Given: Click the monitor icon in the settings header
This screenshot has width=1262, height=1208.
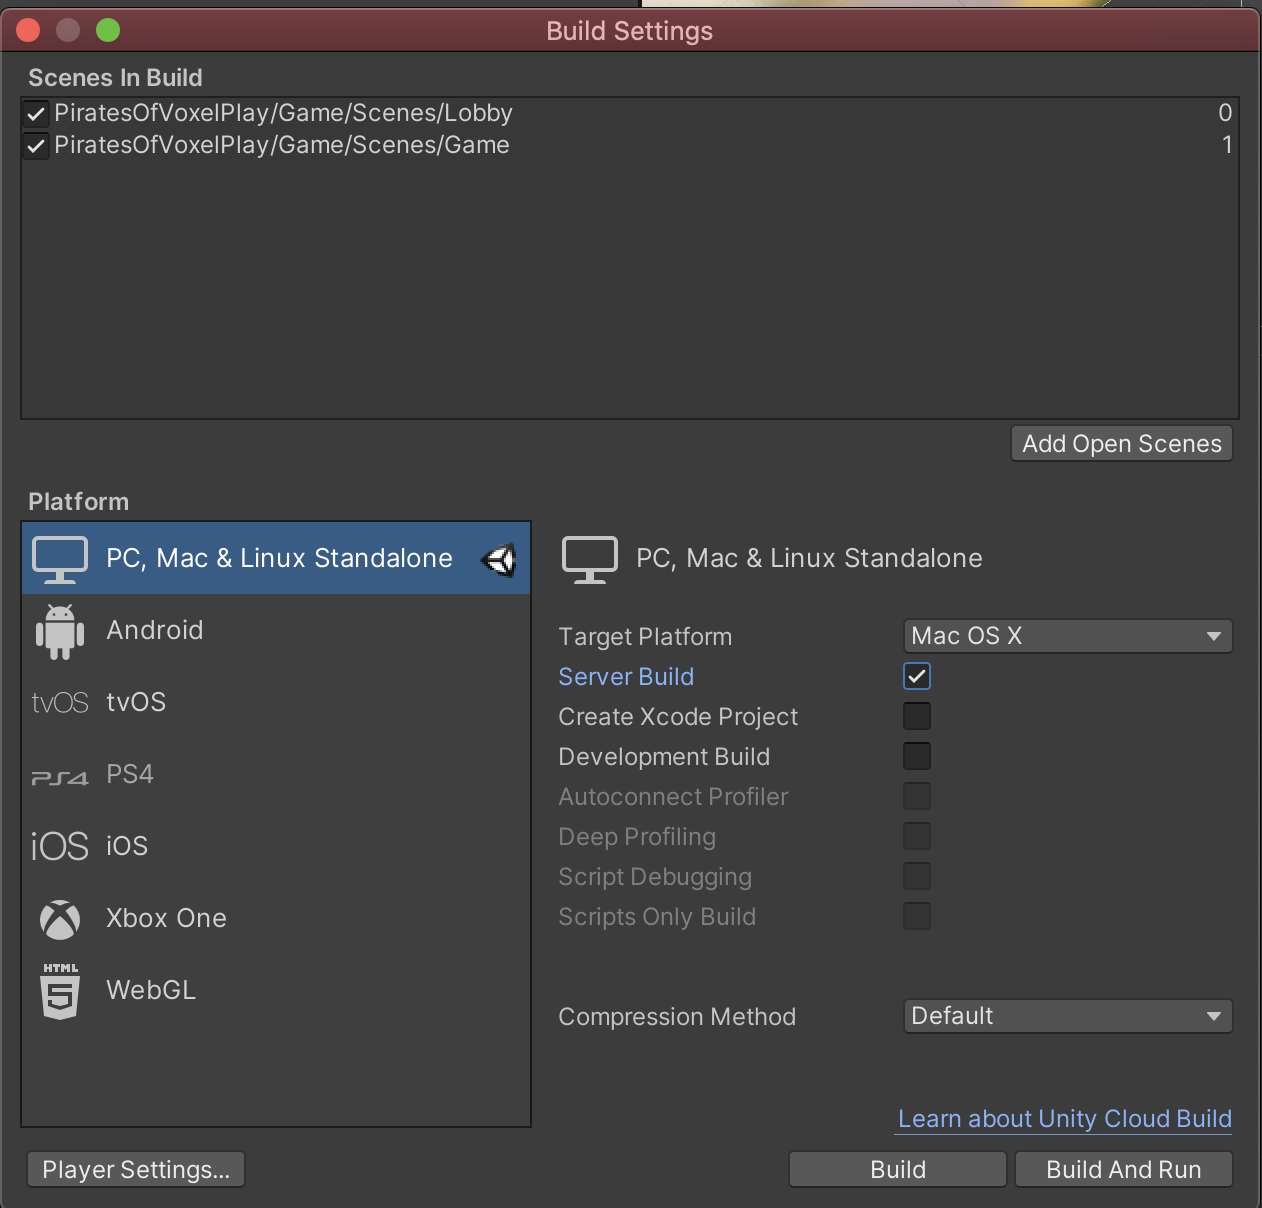Looking at the screenshot, I should pos(590,559).
